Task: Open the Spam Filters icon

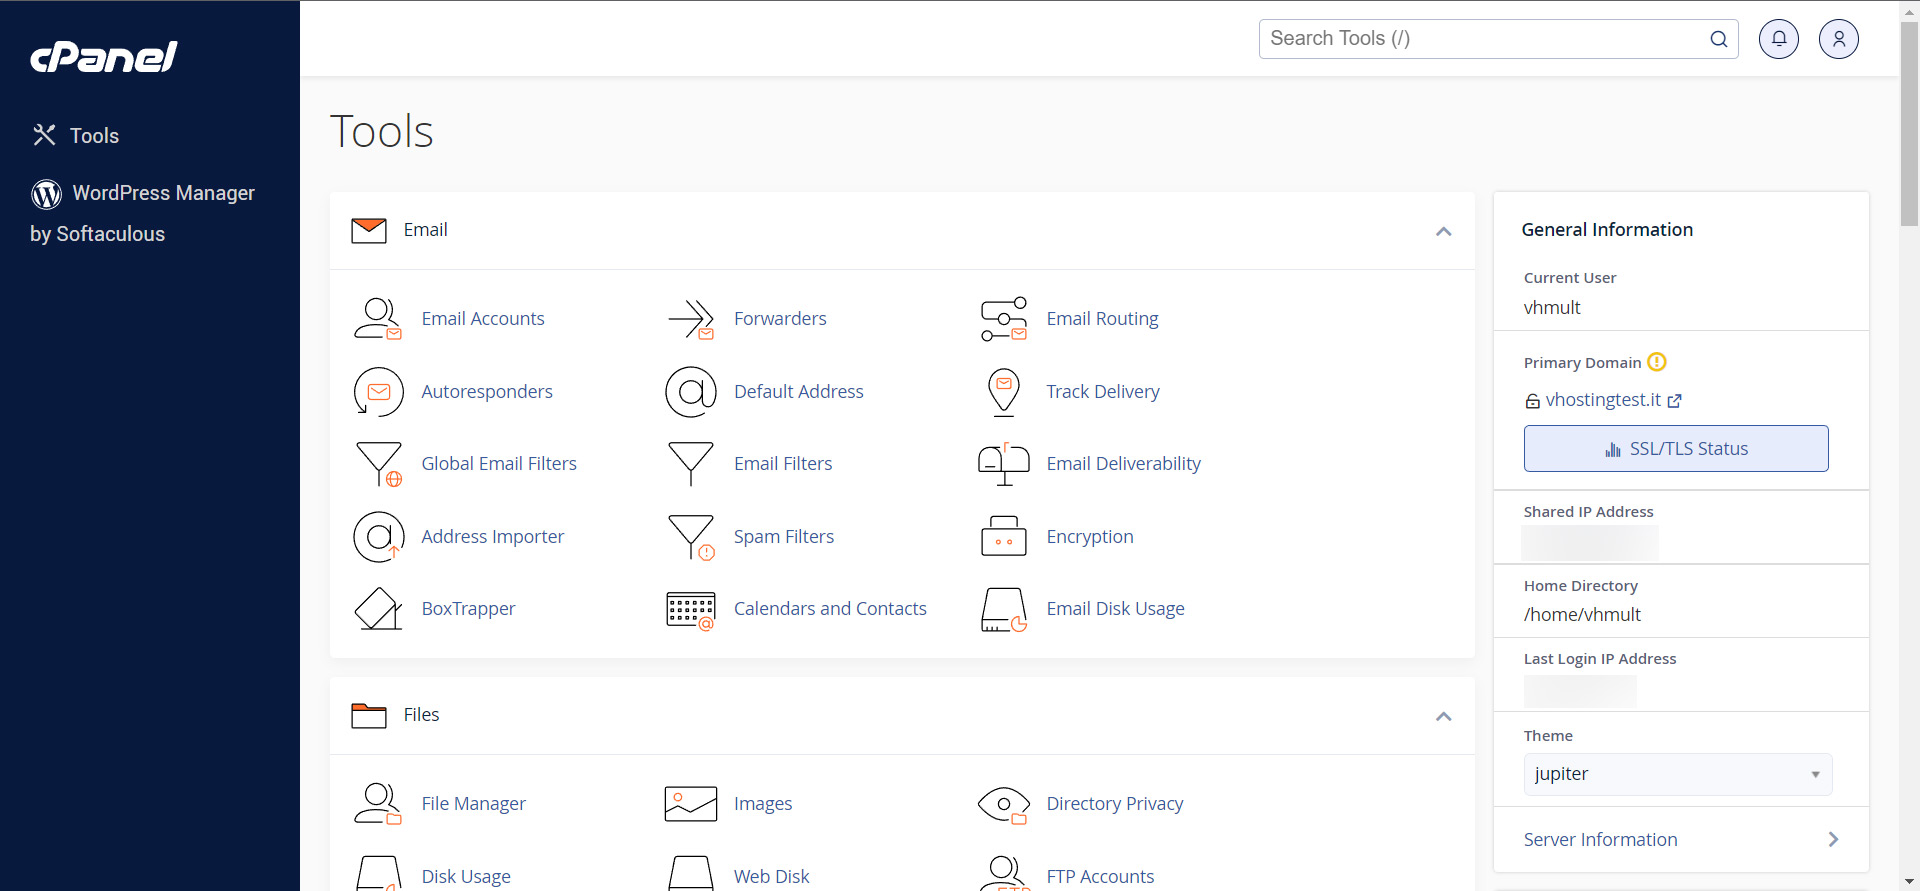Action: point(691,537)
